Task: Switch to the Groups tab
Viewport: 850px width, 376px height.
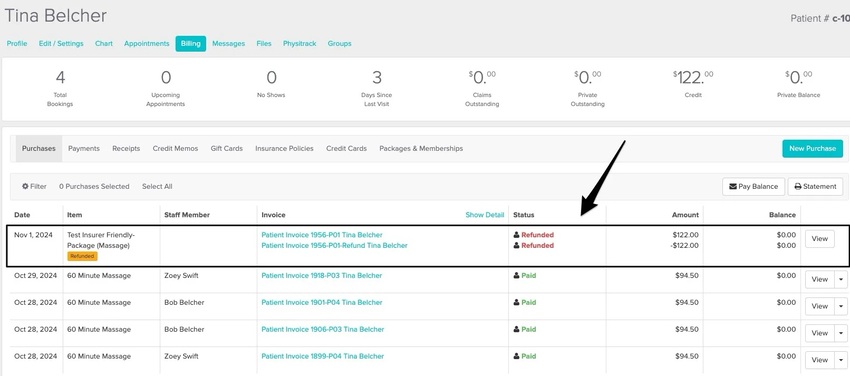Action: tap(339, 43)
